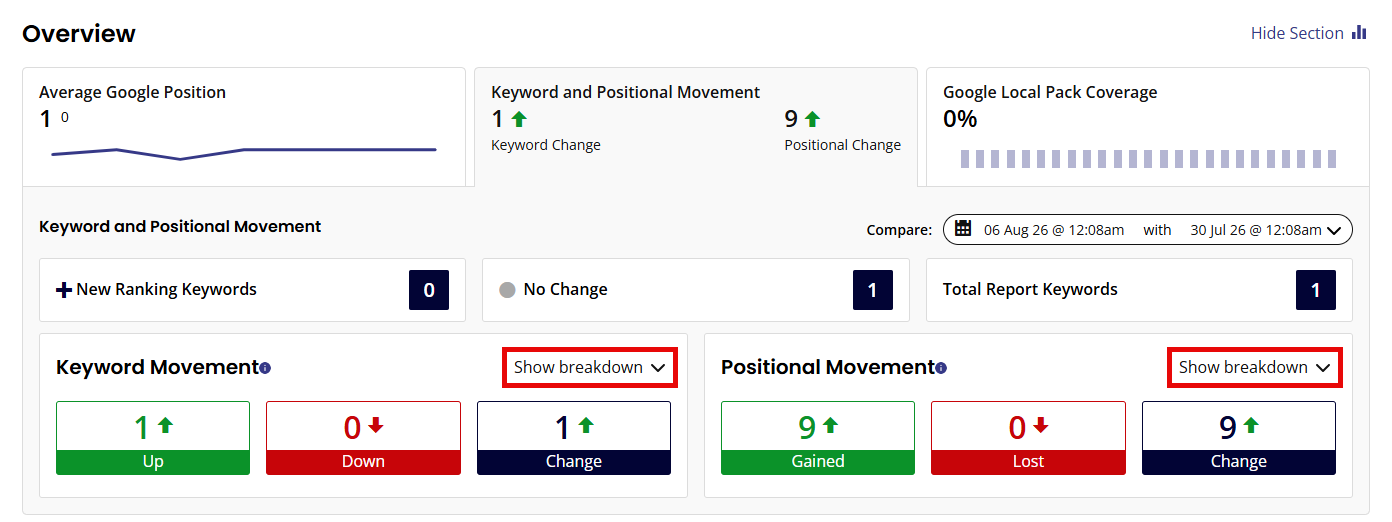The width and height of the screenshot is (1392, 522).
Task: Click the info icon next to Keyword Movement
Action: [265, 368]
